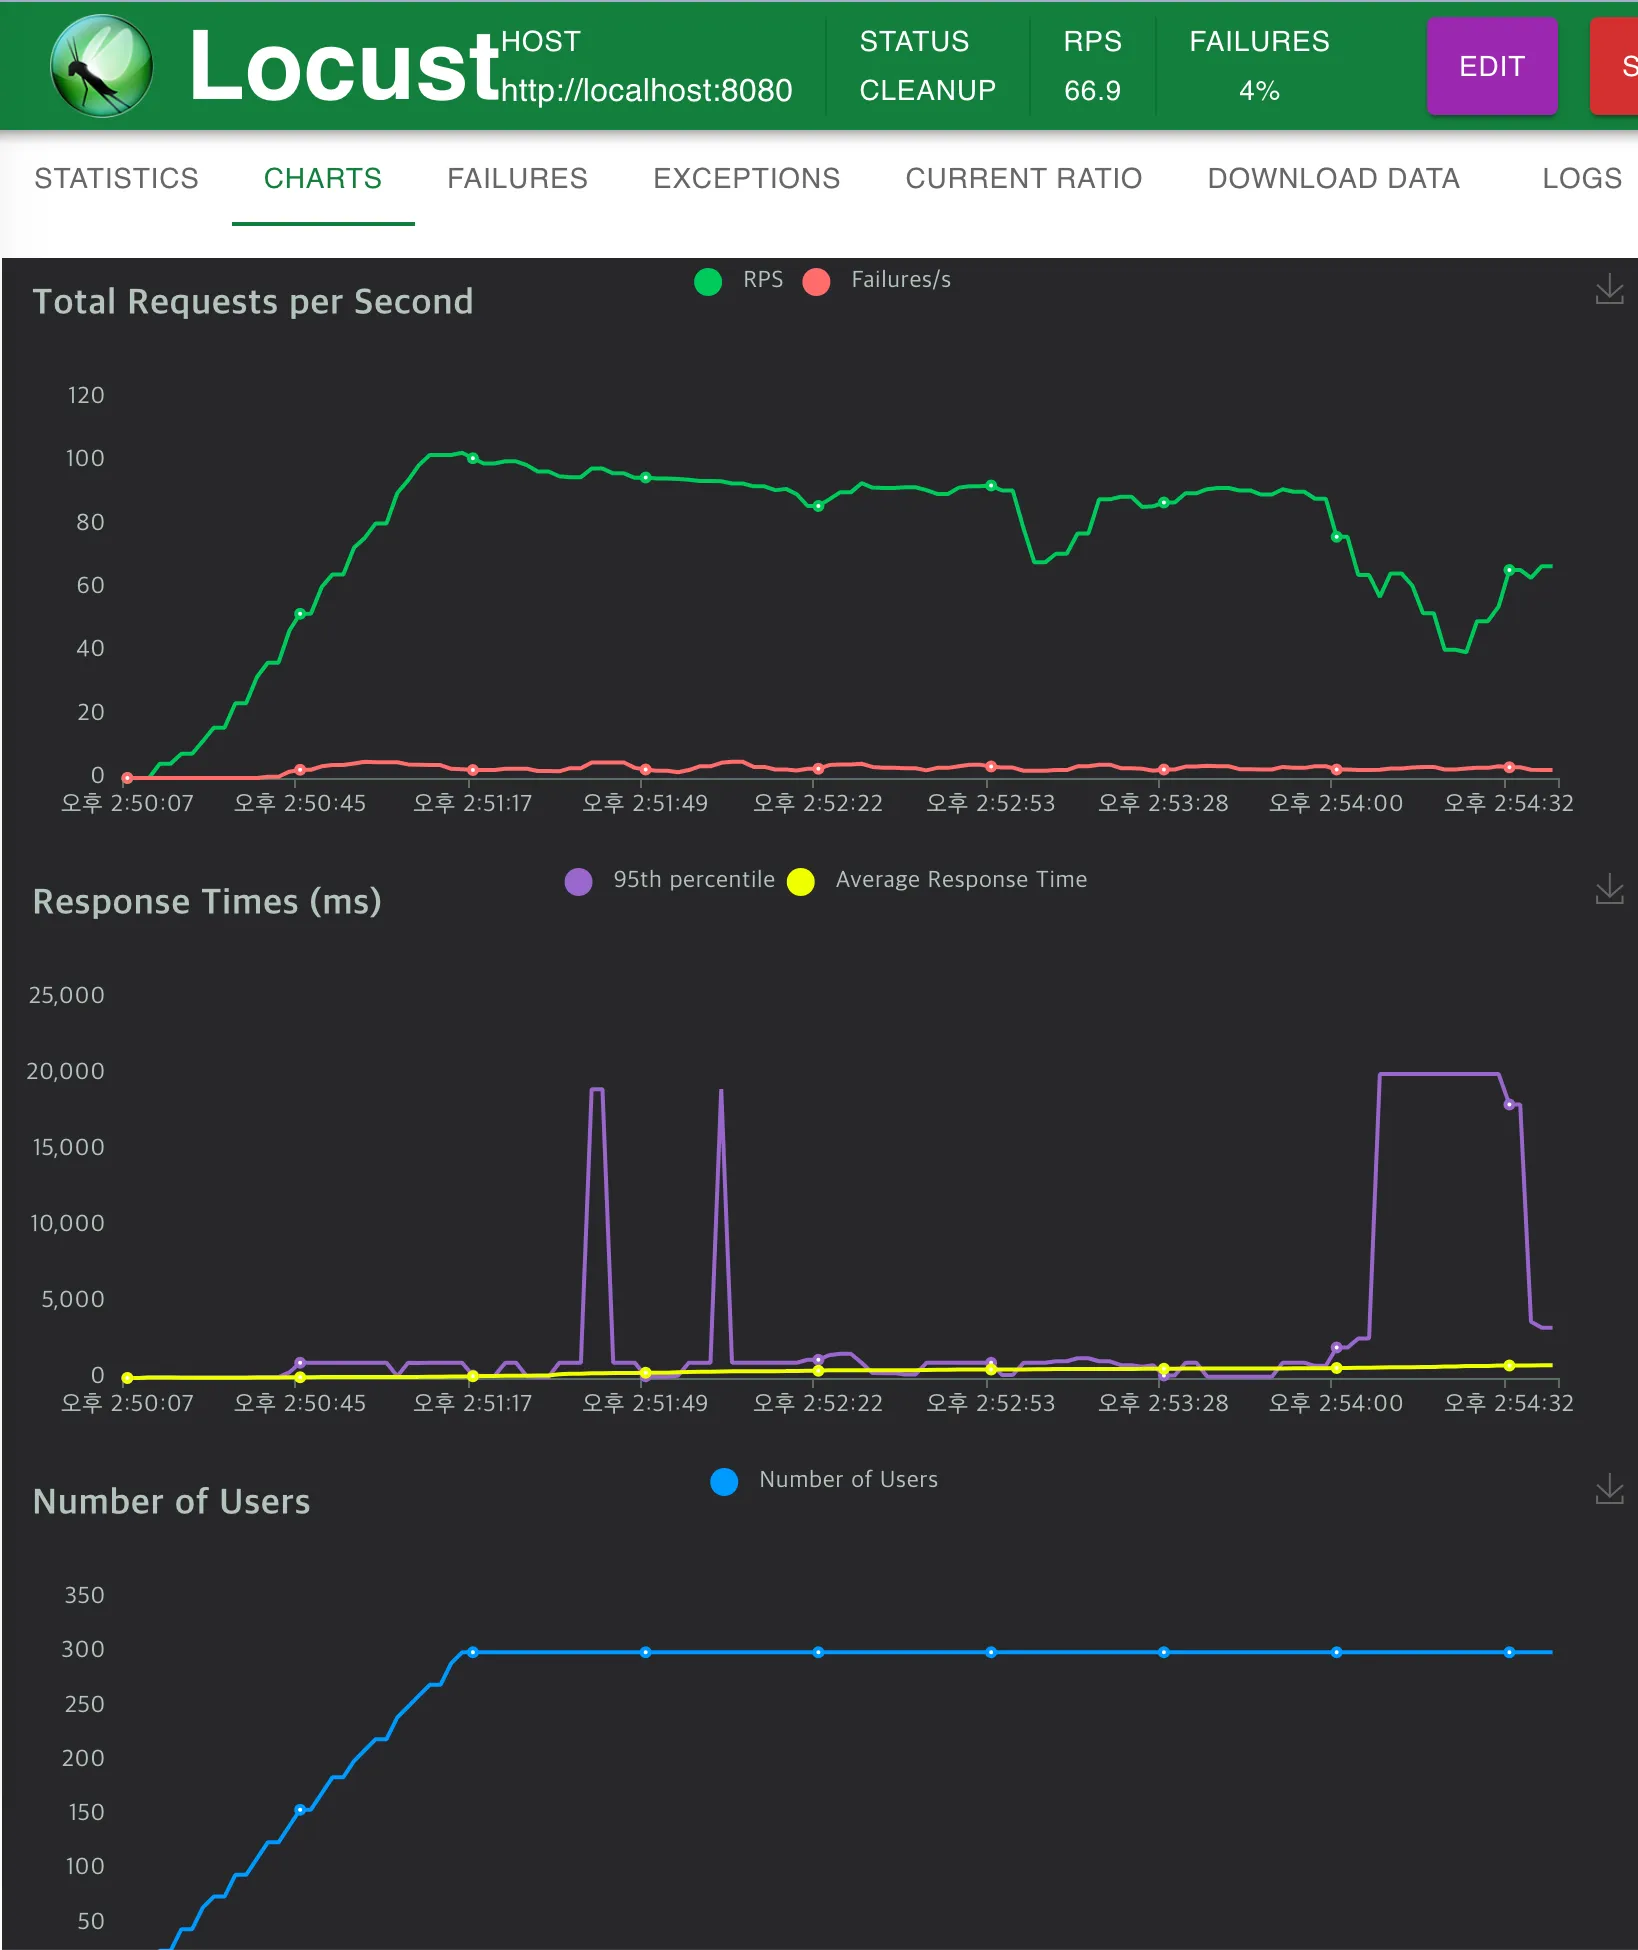Click the Number of Users chart title
The image size is (1638, 1950).
[171, 1502]
